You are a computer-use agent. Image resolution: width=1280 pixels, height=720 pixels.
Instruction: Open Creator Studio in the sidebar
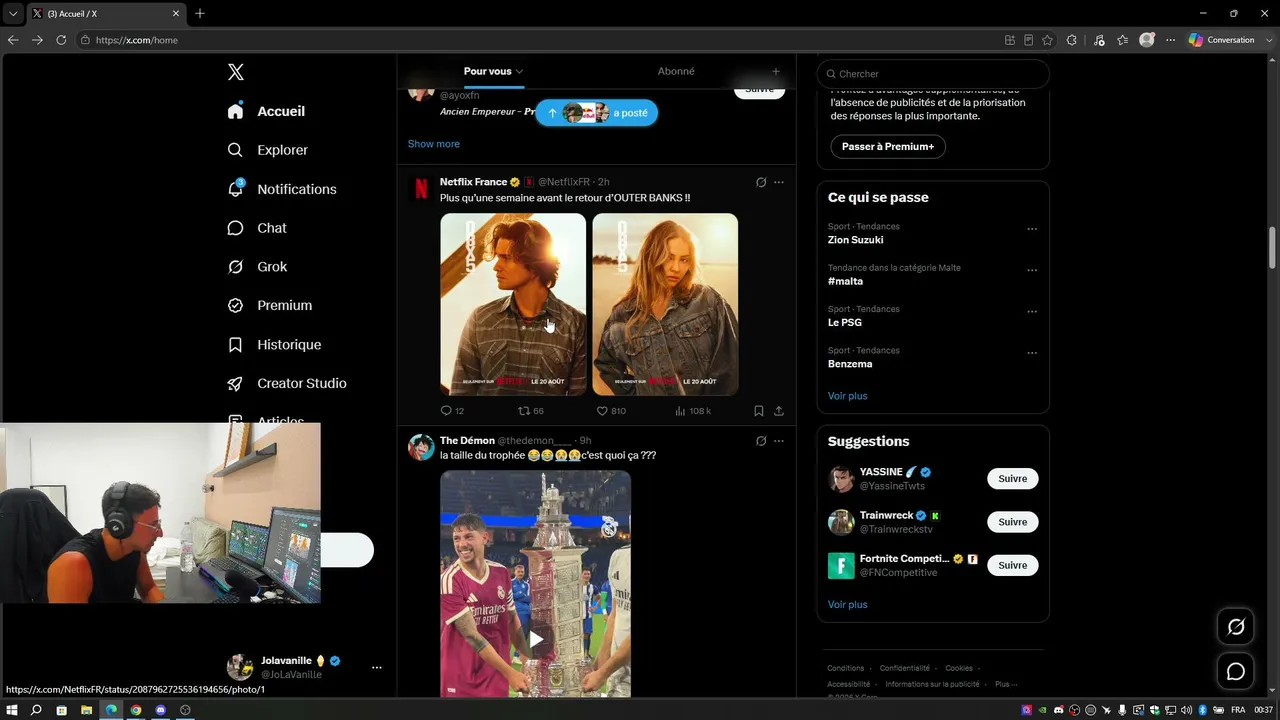(286, 383)
